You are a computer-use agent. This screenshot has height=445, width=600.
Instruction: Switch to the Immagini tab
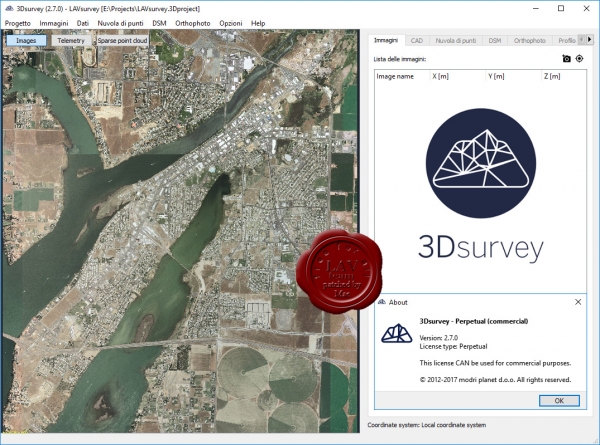click(x=386, y=40)
